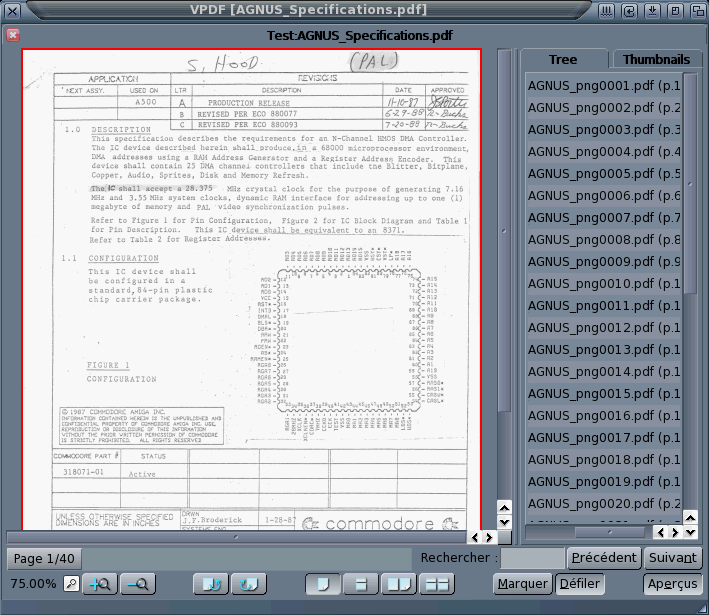Select AGNUS_png0009.pdf in the tree
Viewport: 709px width, 615px height.
tap(604, 261)
